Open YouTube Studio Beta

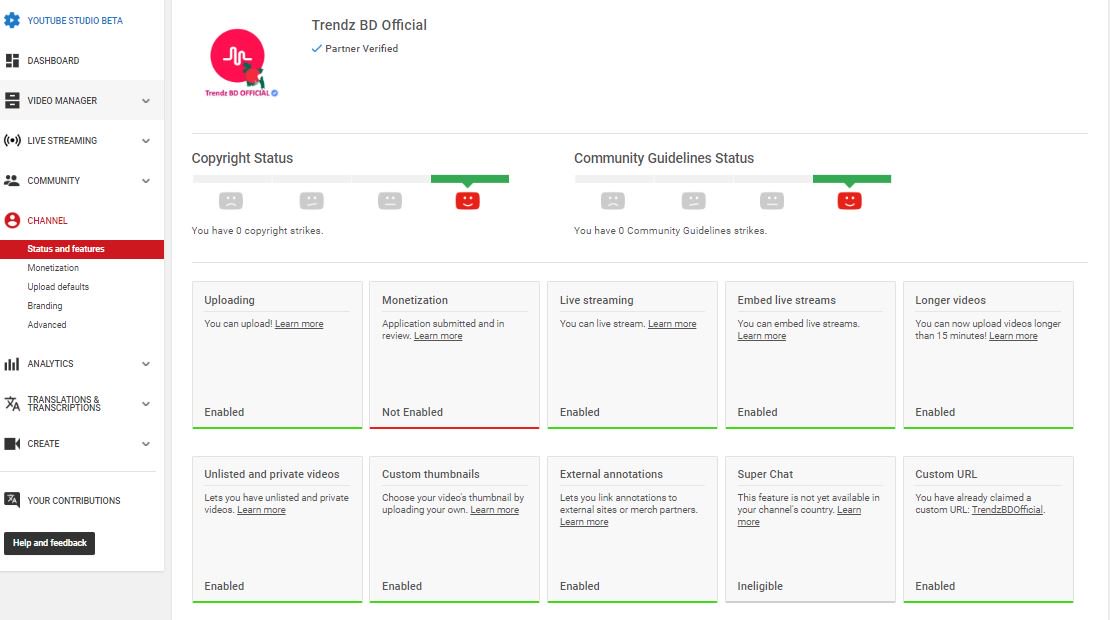pos(75,21)
